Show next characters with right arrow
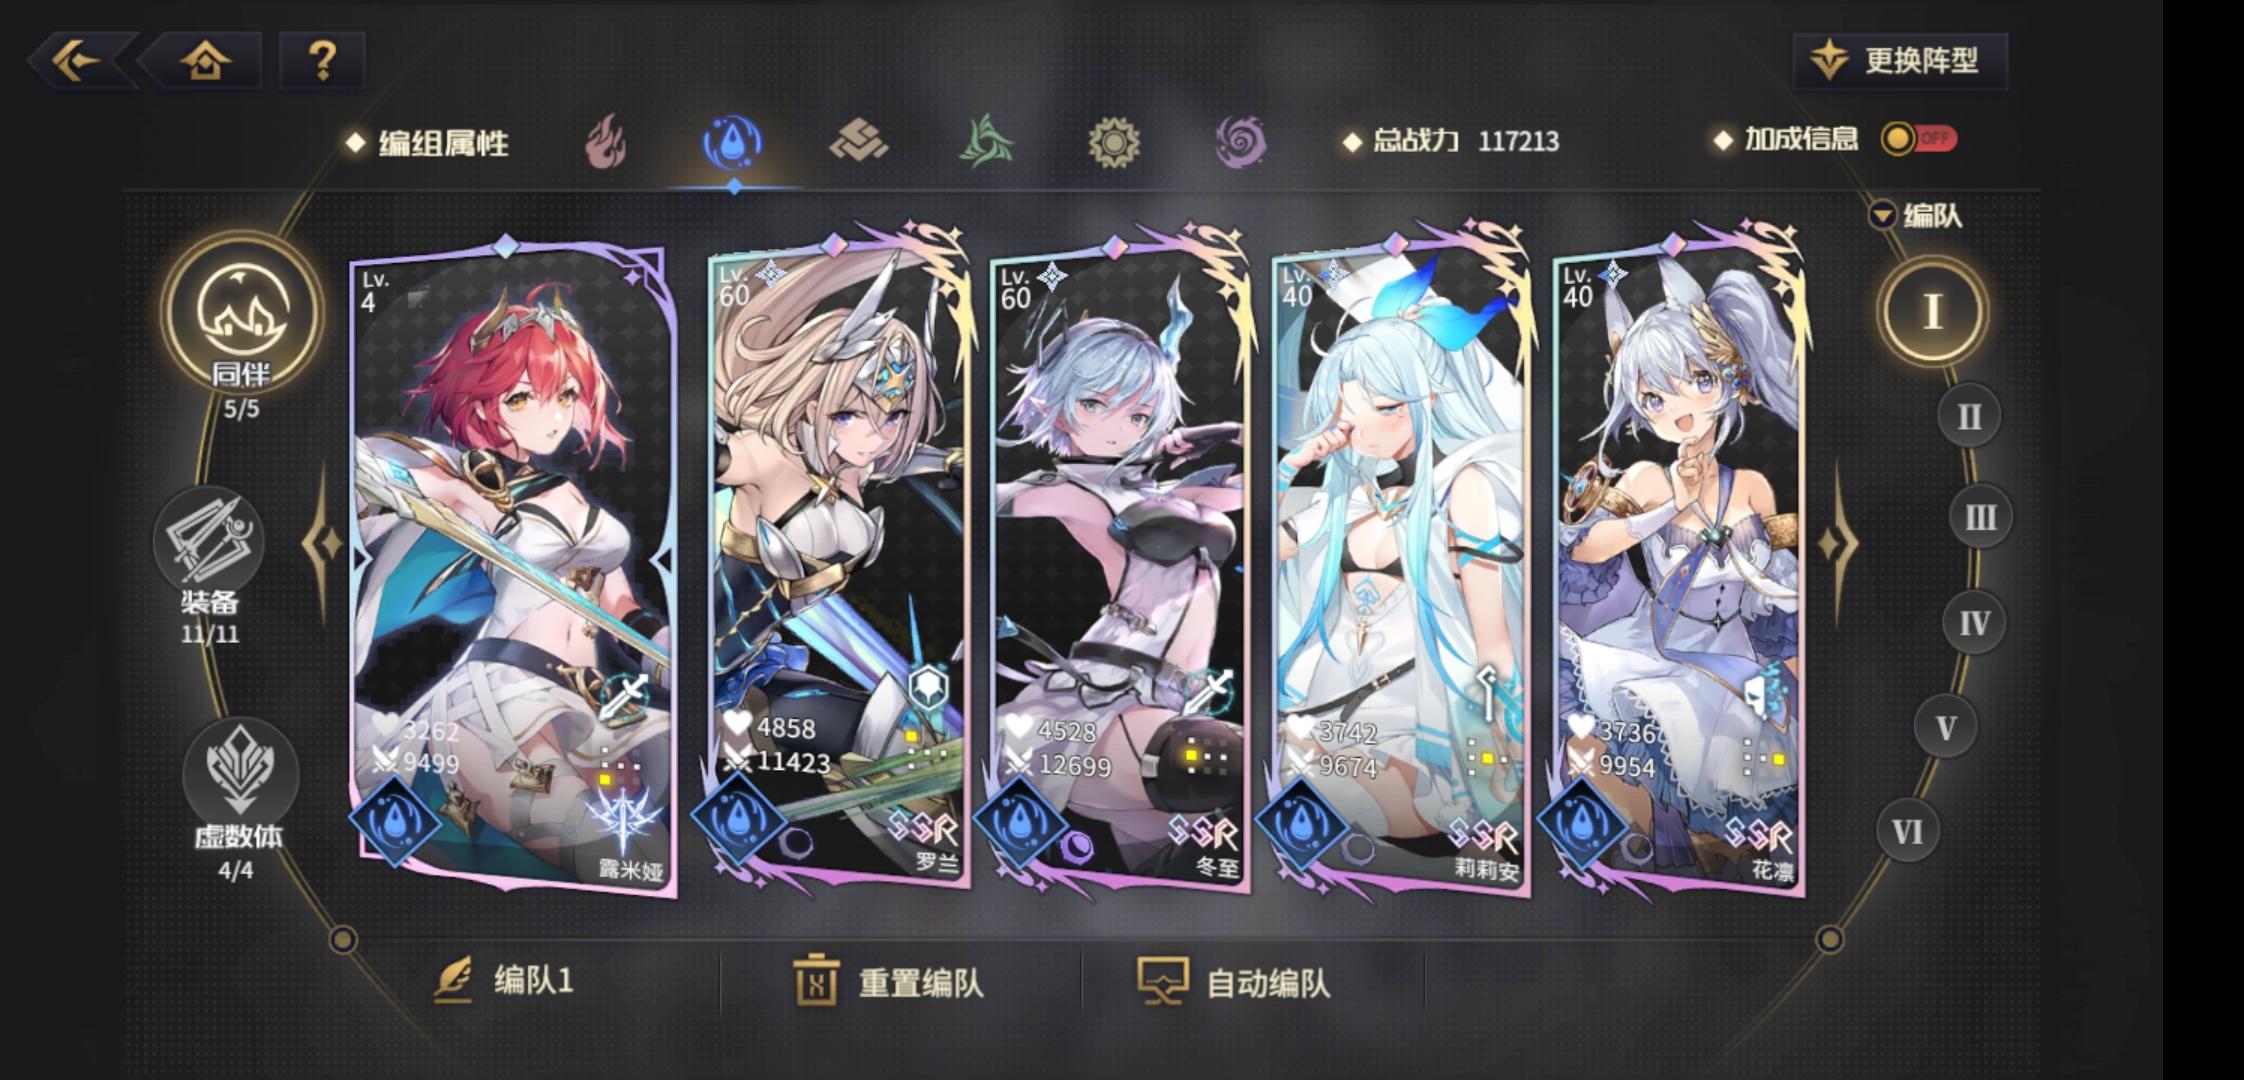Screen dimensions: 2244x1080 (1836, 544)
